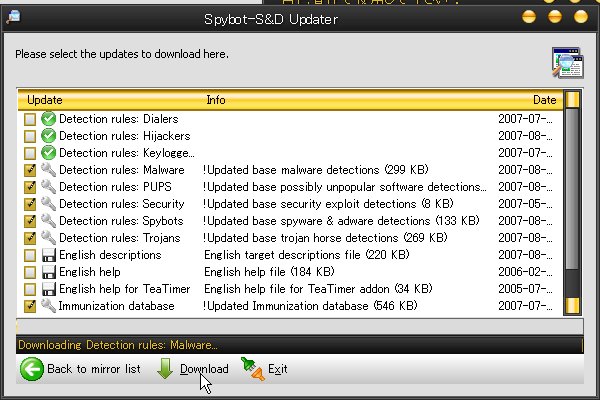
Task: Click the 2005-07 date of TeaTimer help
Action: click(x=525, y=289)
